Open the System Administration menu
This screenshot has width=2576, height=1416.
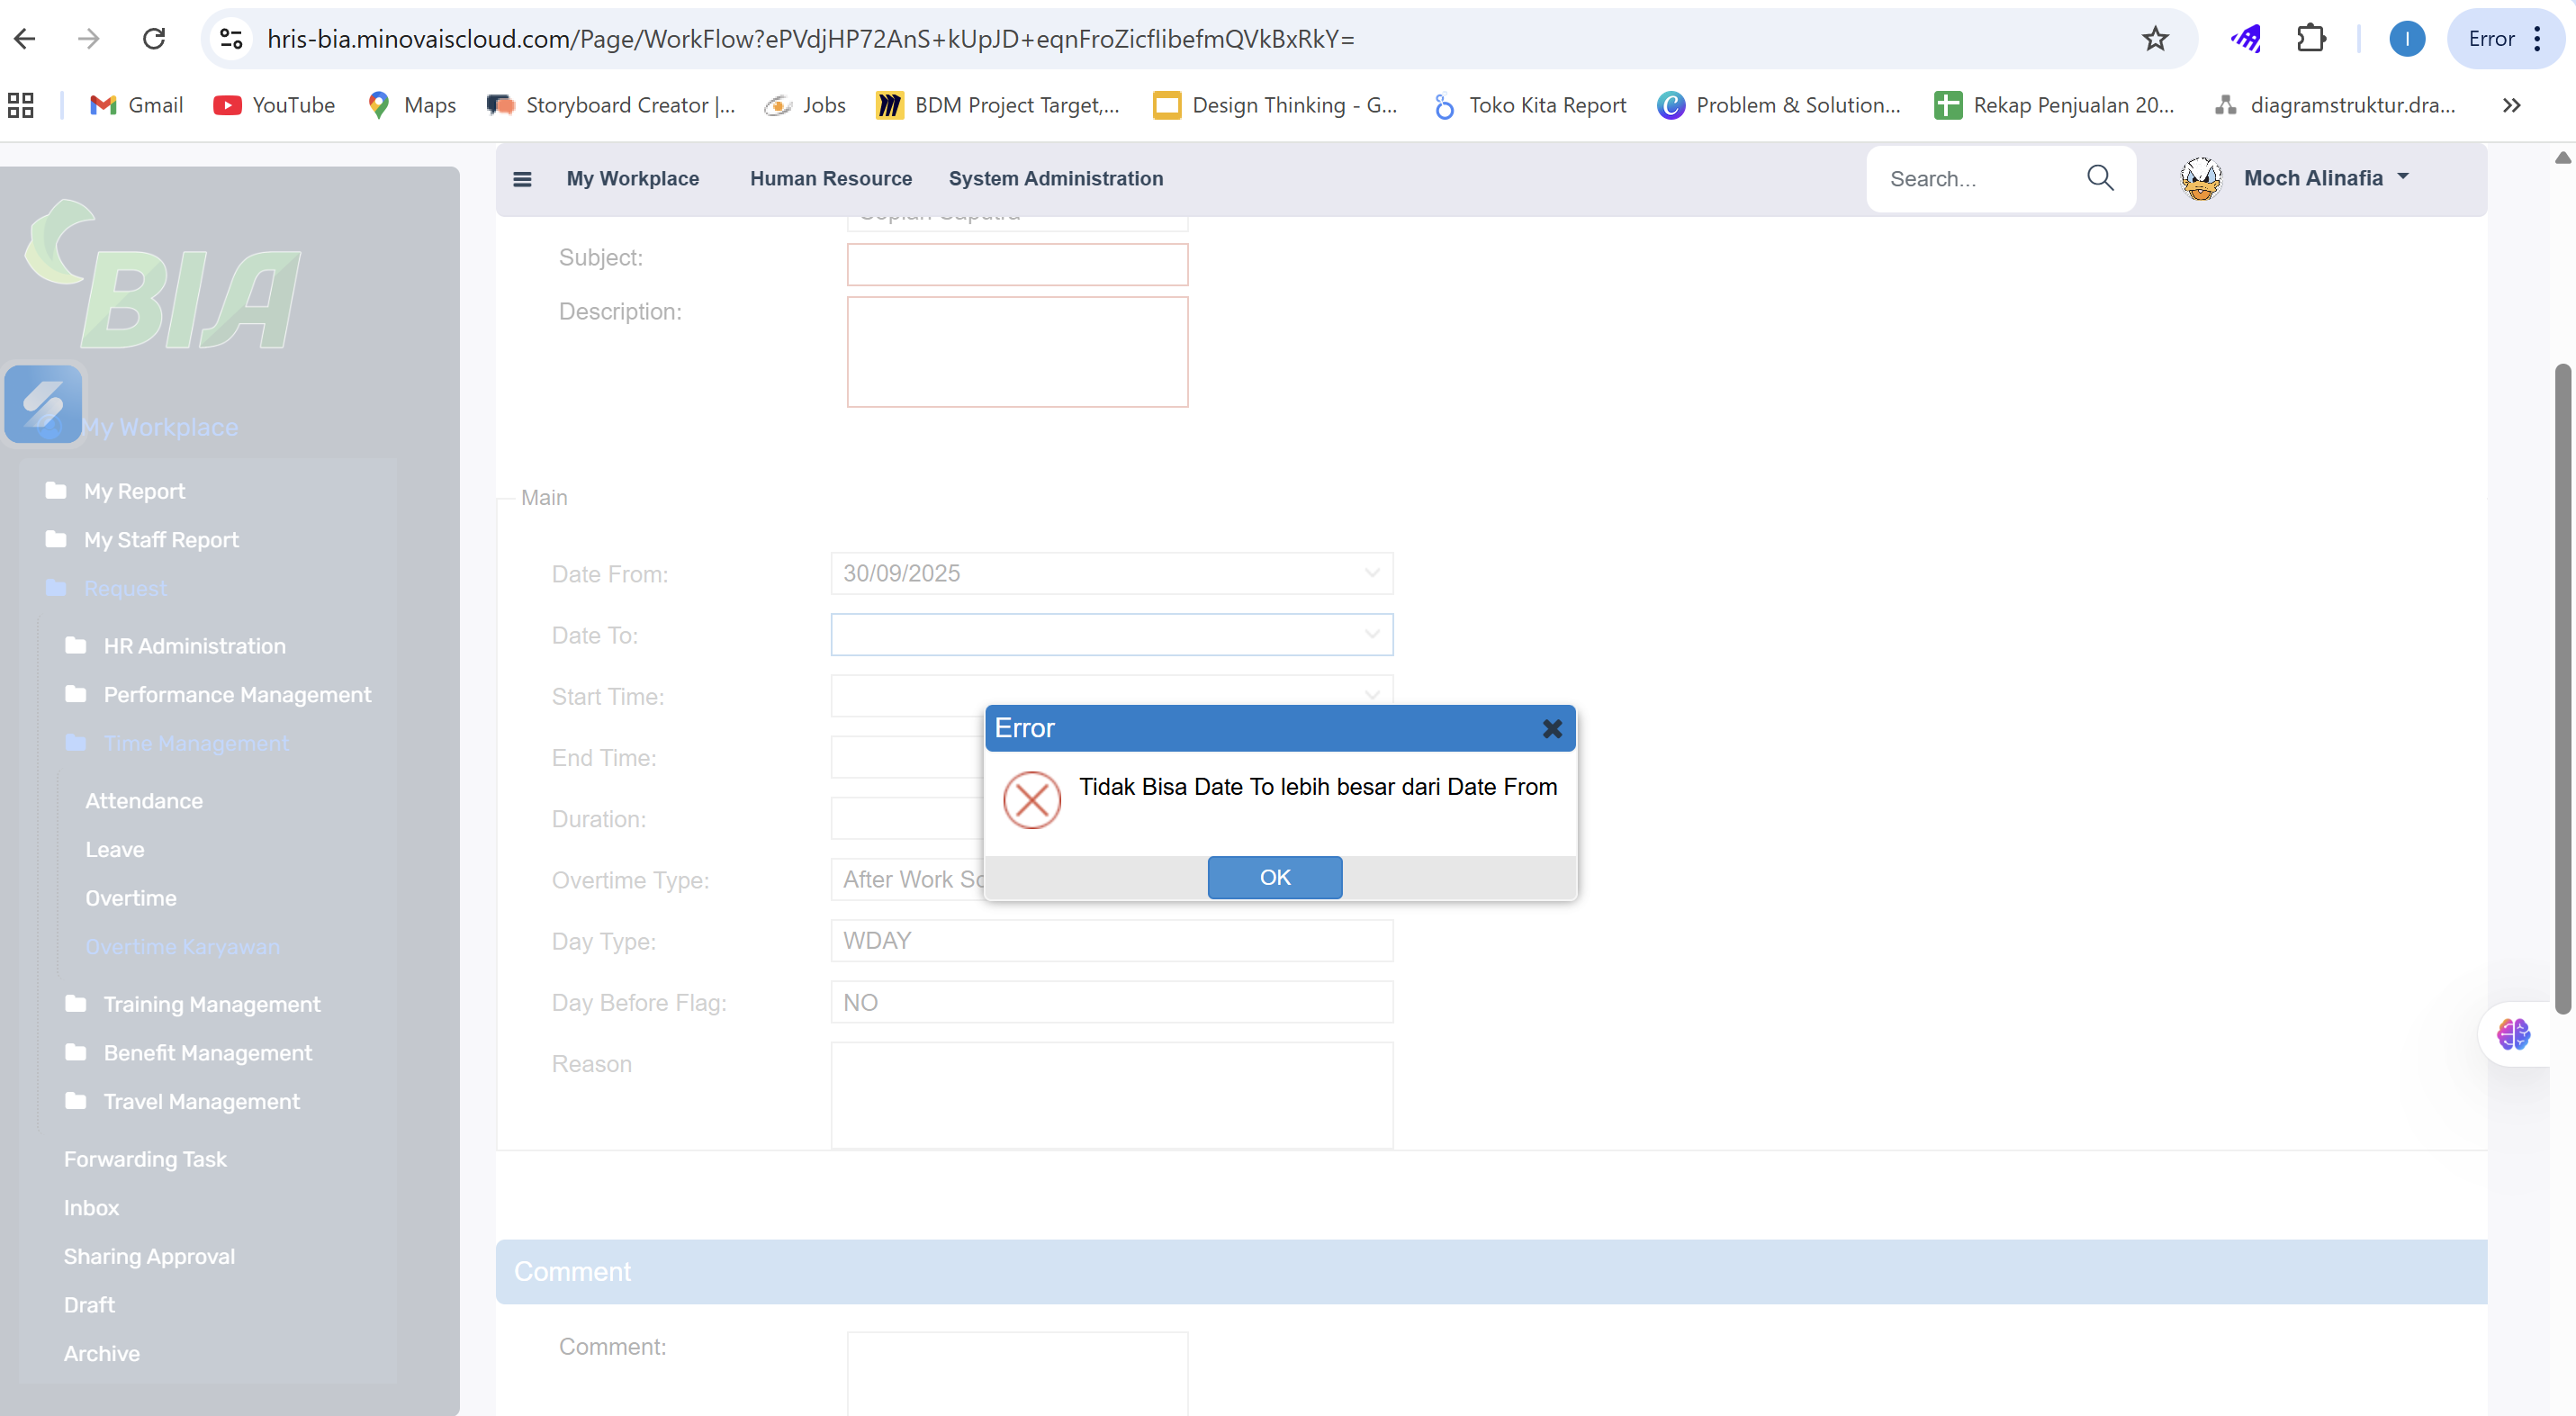(x=1055, y=178)
